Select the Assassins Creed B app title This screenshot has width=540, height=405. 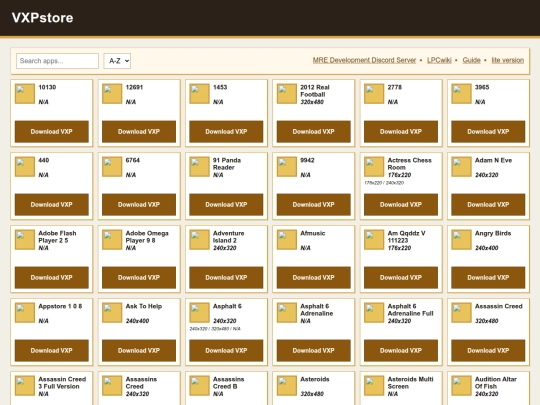[x=228, y=383]
